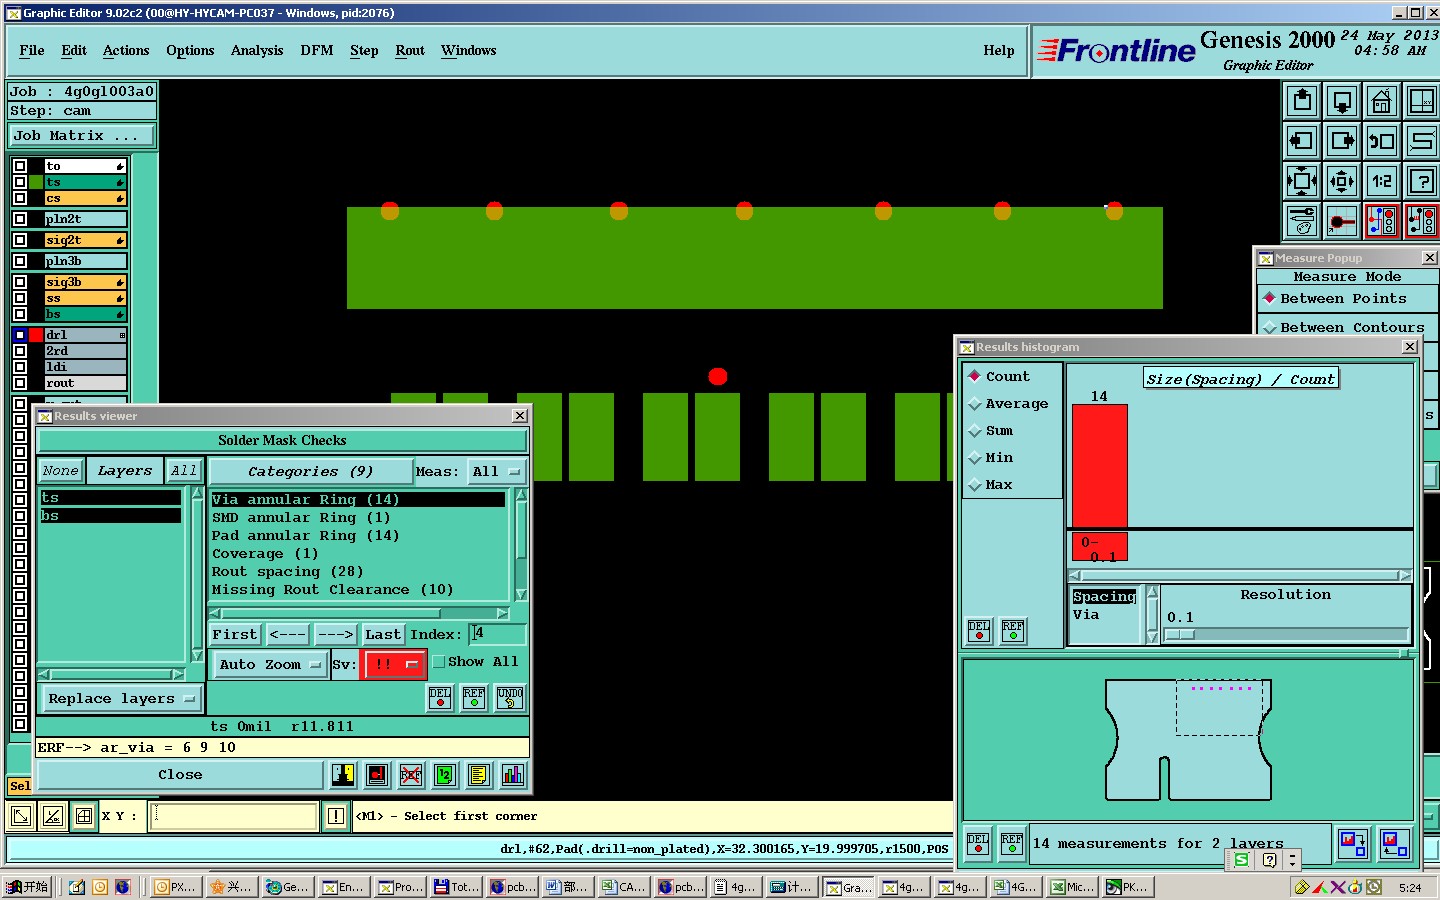
Task: Click the UNDO icon in Results viewer
Action: point(510,698)
